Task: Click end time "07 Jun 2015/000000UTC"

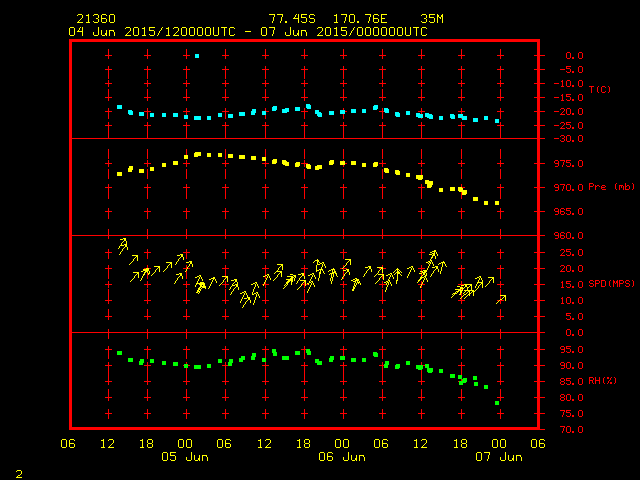Action: coord(344,32)
